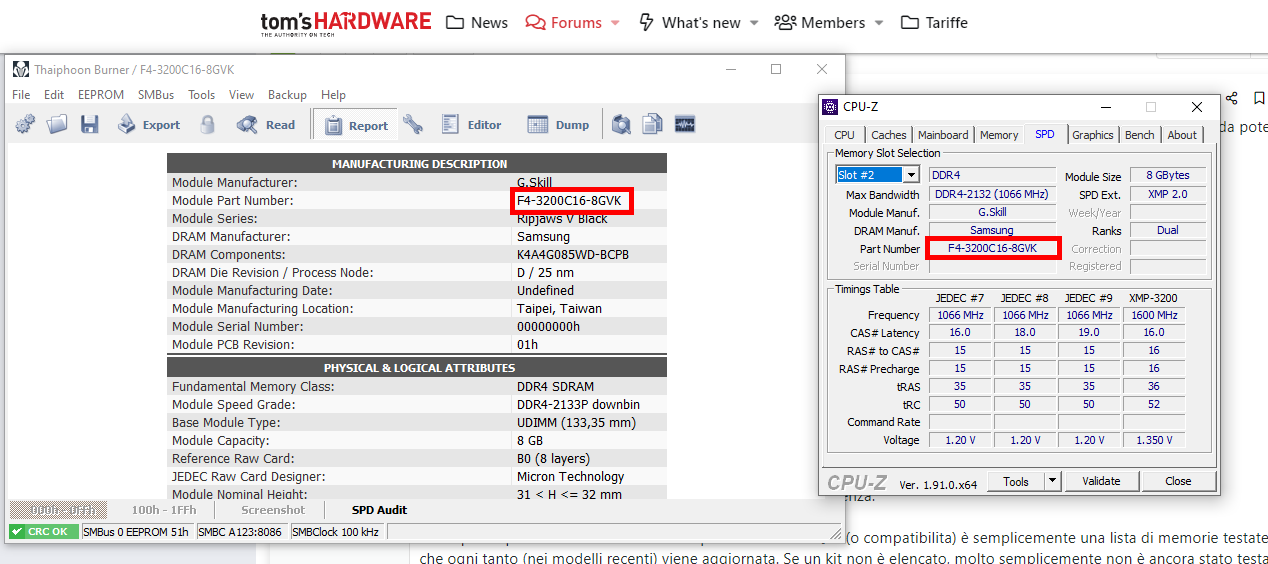The width and height of the screenshot is (1268, 564).
Task: Click the Validate button in CPU-Z
Action: tap(1101, 481)
